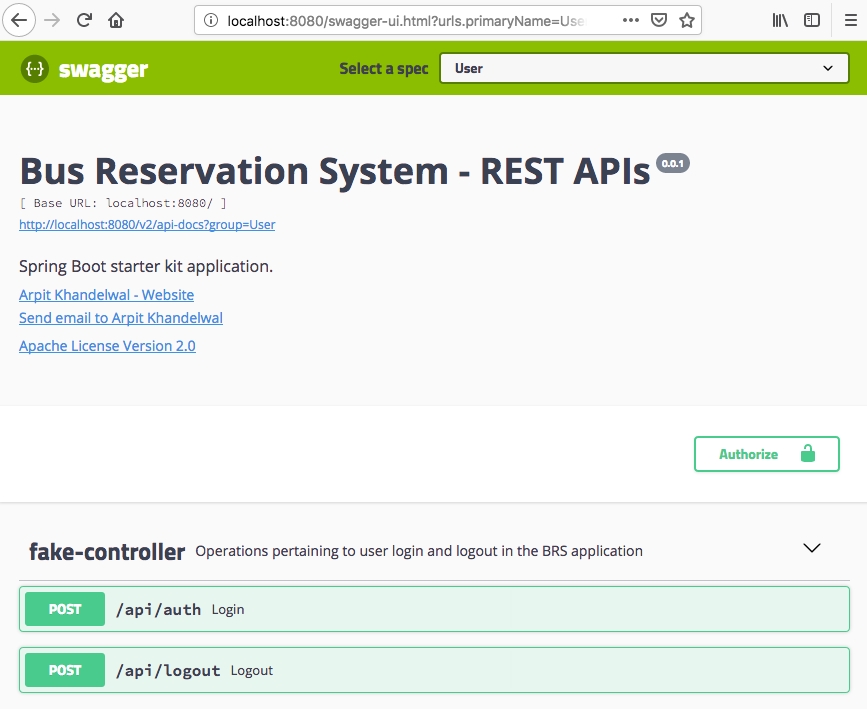Image resolution: width=867 pixels, height=709 pixels.
Task: Open Arpit Khandelwal - Website link
Action: coord(106,295)
